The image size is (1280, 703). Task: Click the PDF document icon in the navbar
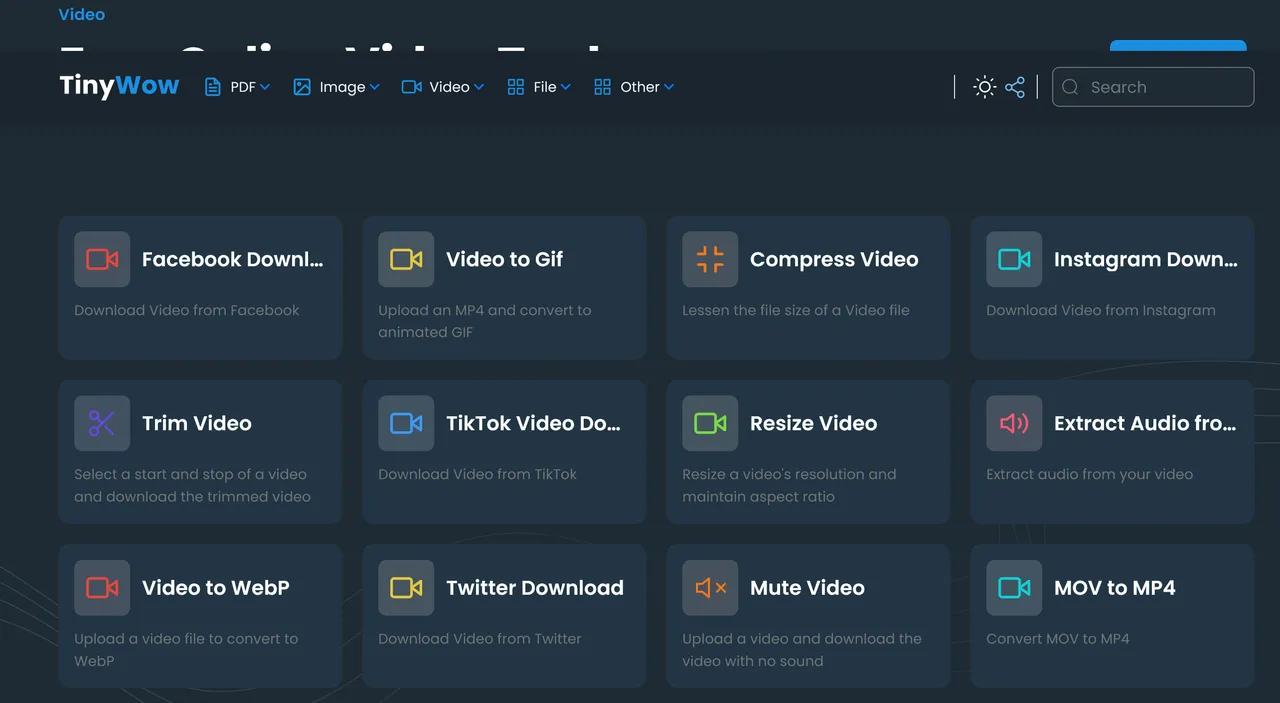[212, 87]
